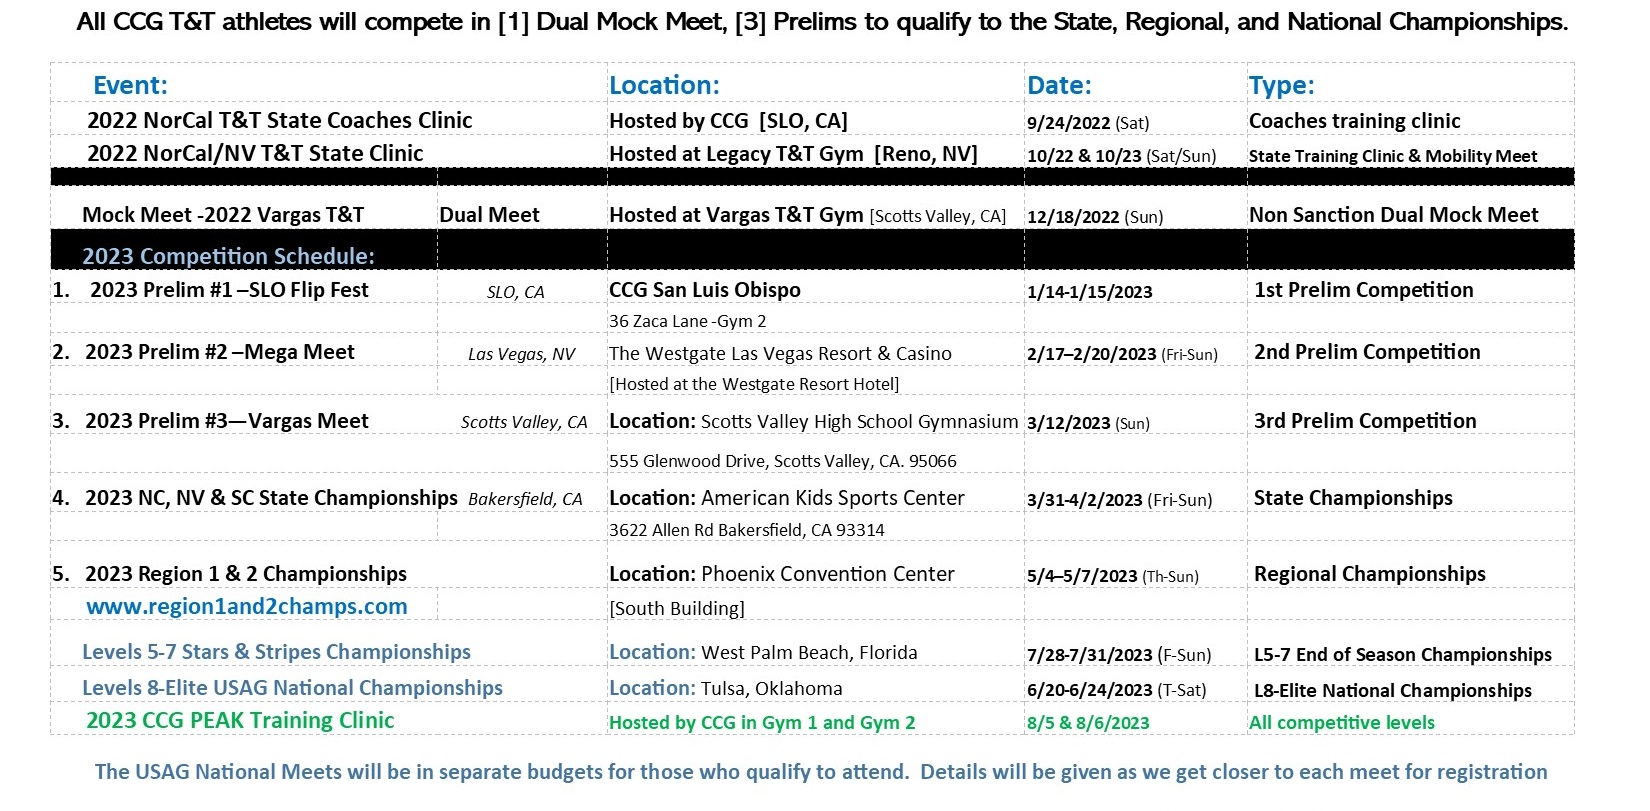Click the Location: column header
Screen dimensions: 1650x811
664,86
